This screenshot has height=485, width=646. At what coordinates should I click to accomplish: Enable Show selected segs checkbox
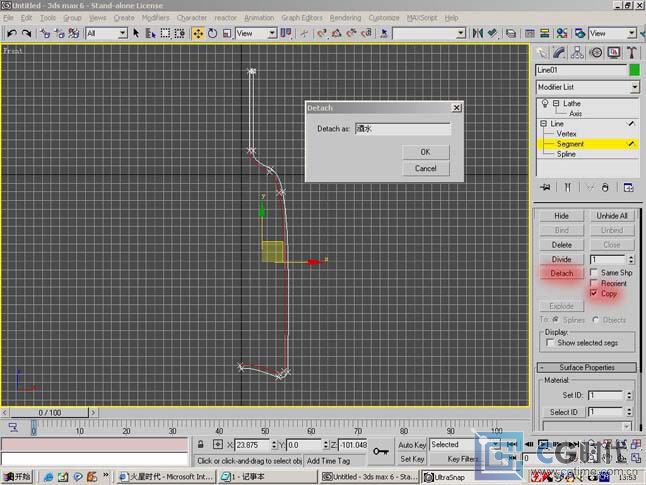pyautogui.click(x=550, y=343)
